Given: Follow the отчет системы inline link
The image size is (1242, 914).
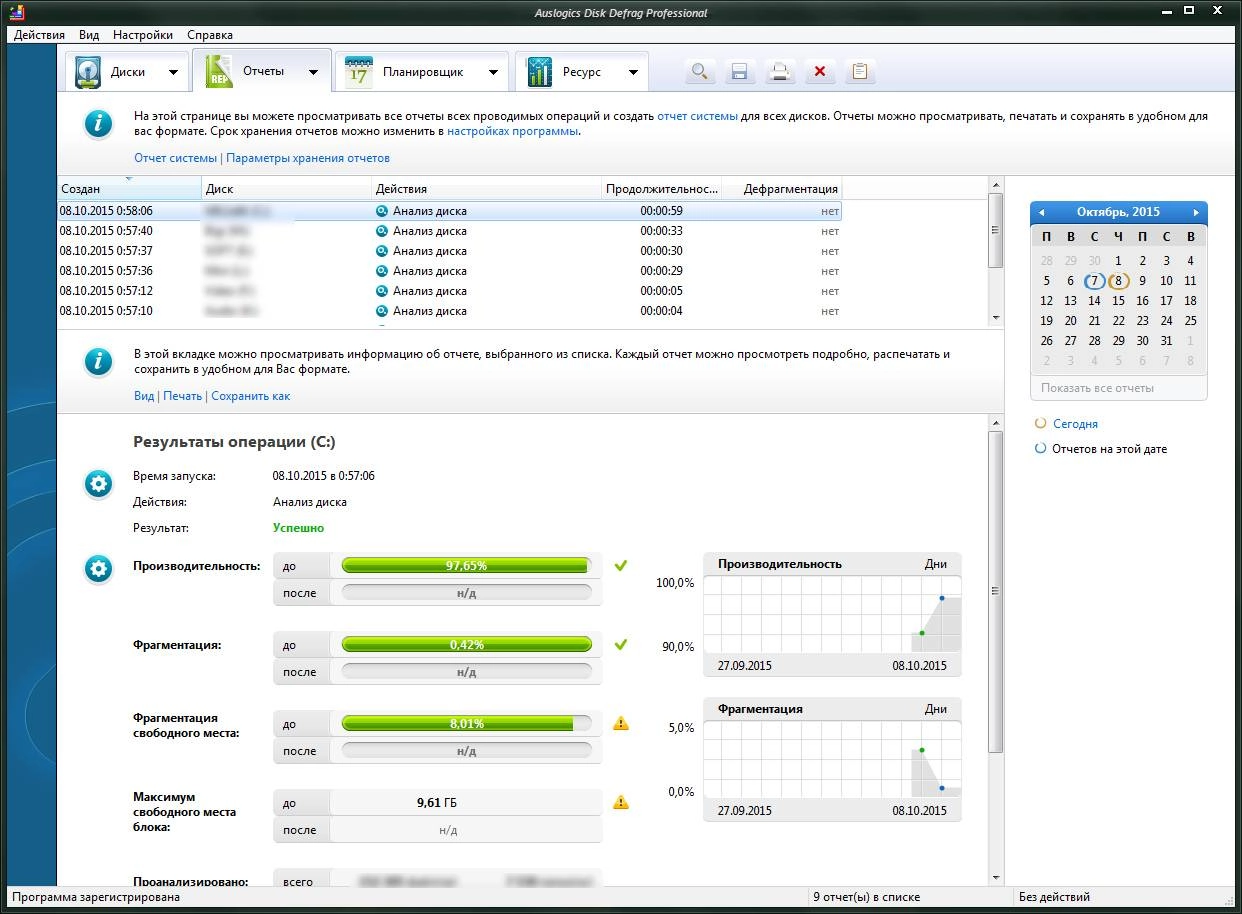Looking at the screenshot, I should (697, 116).
